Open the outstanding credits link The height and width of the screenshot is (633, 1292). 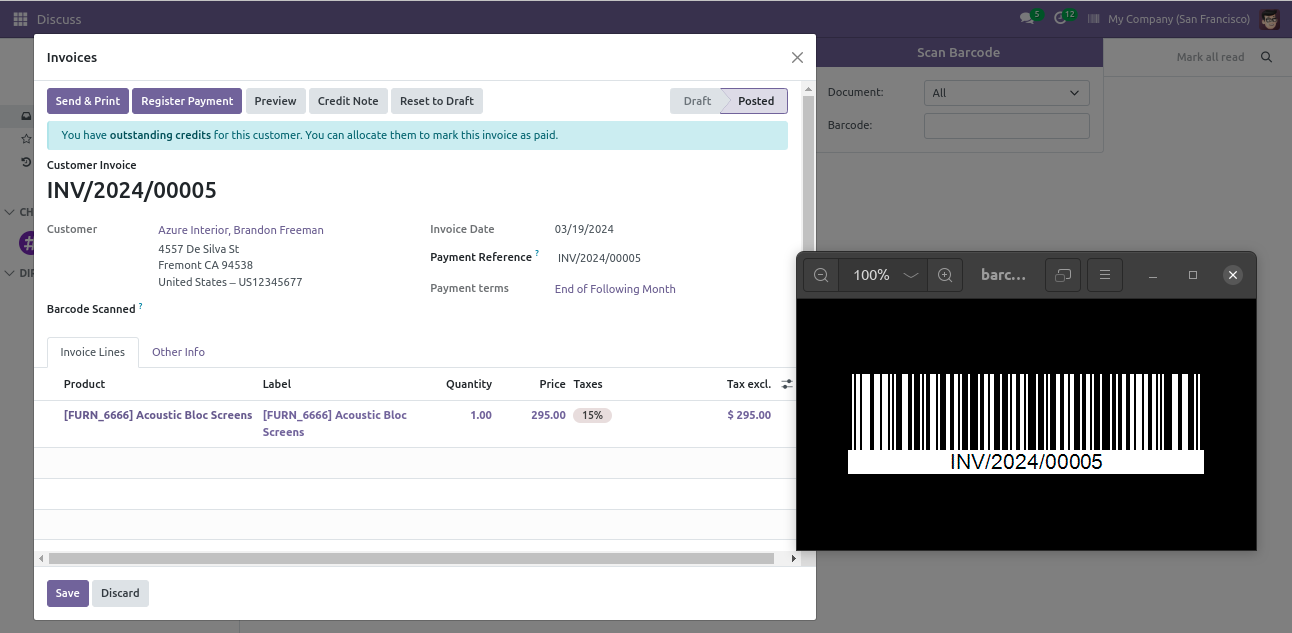[x=160, y=135]
